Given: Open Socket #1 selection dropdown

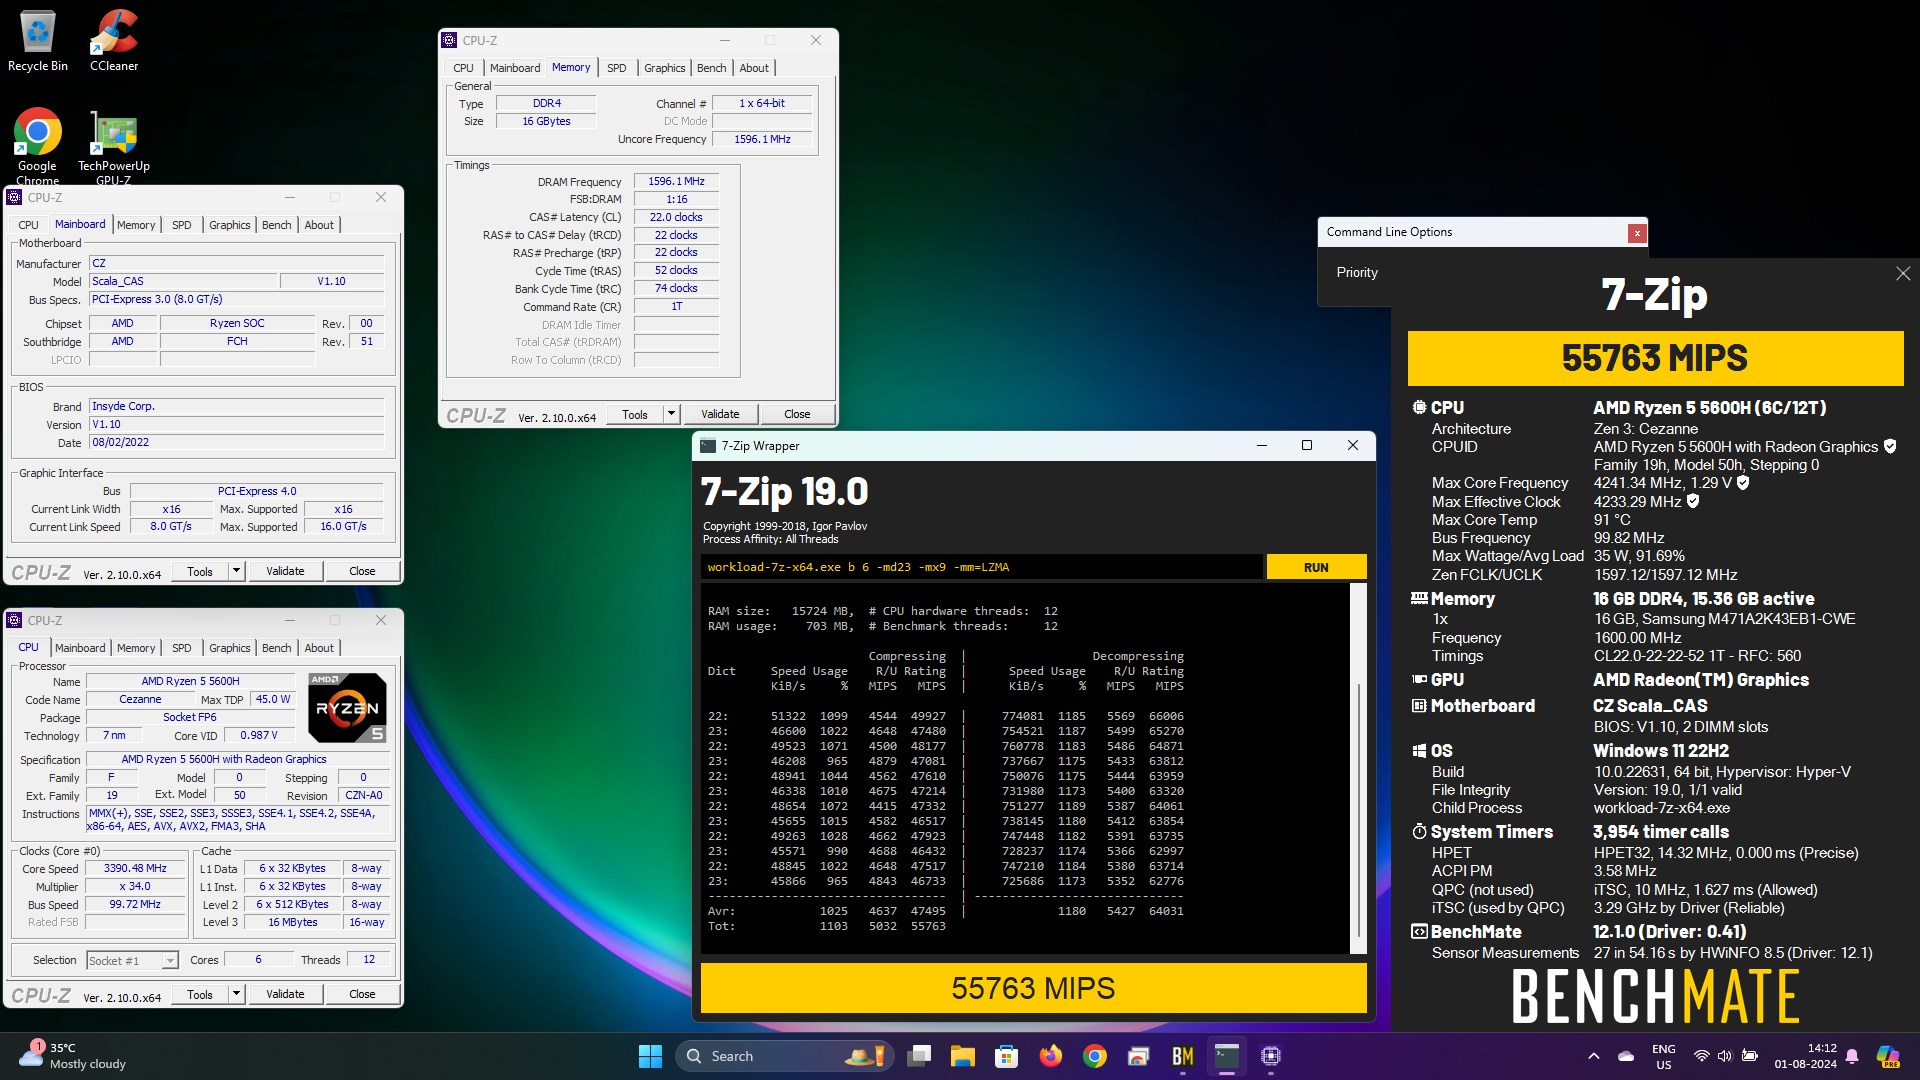Looking at the screenshot, I should [132, 960].
